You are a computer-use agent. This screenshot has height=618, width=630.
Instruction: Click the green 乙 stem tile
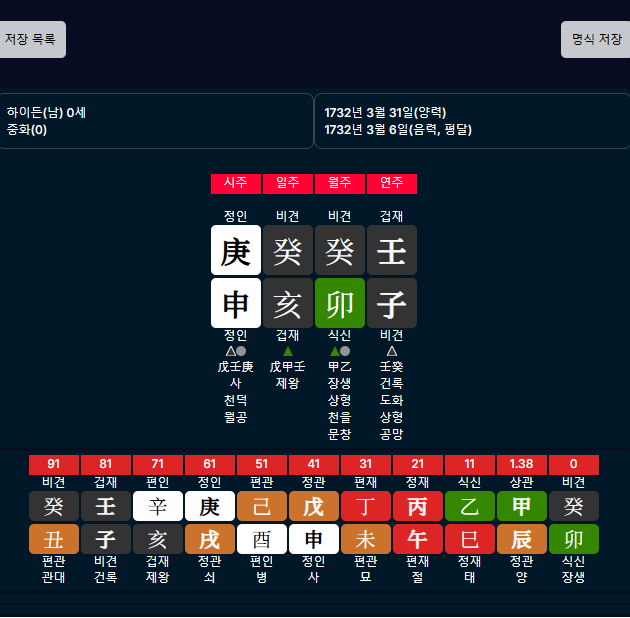point(470,506)
